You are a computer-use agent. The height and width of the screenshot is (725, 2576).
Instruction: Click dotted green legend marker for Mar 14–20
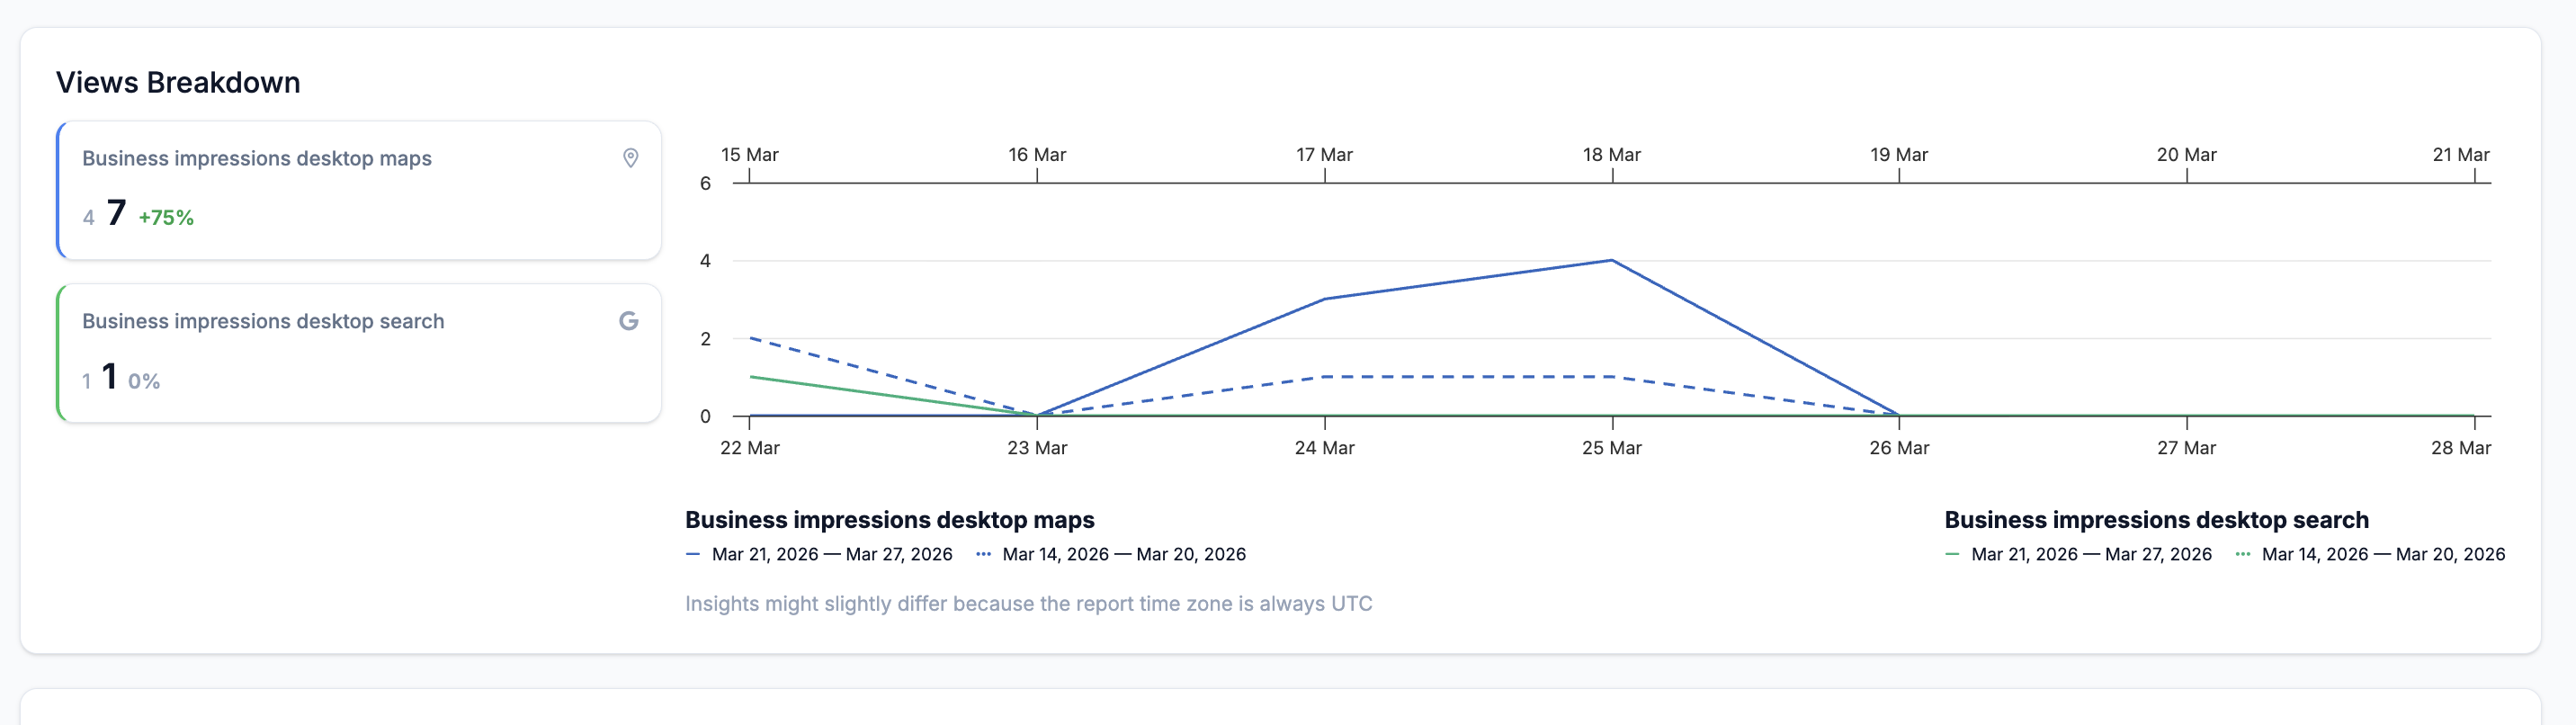[x=2242, y=554]
